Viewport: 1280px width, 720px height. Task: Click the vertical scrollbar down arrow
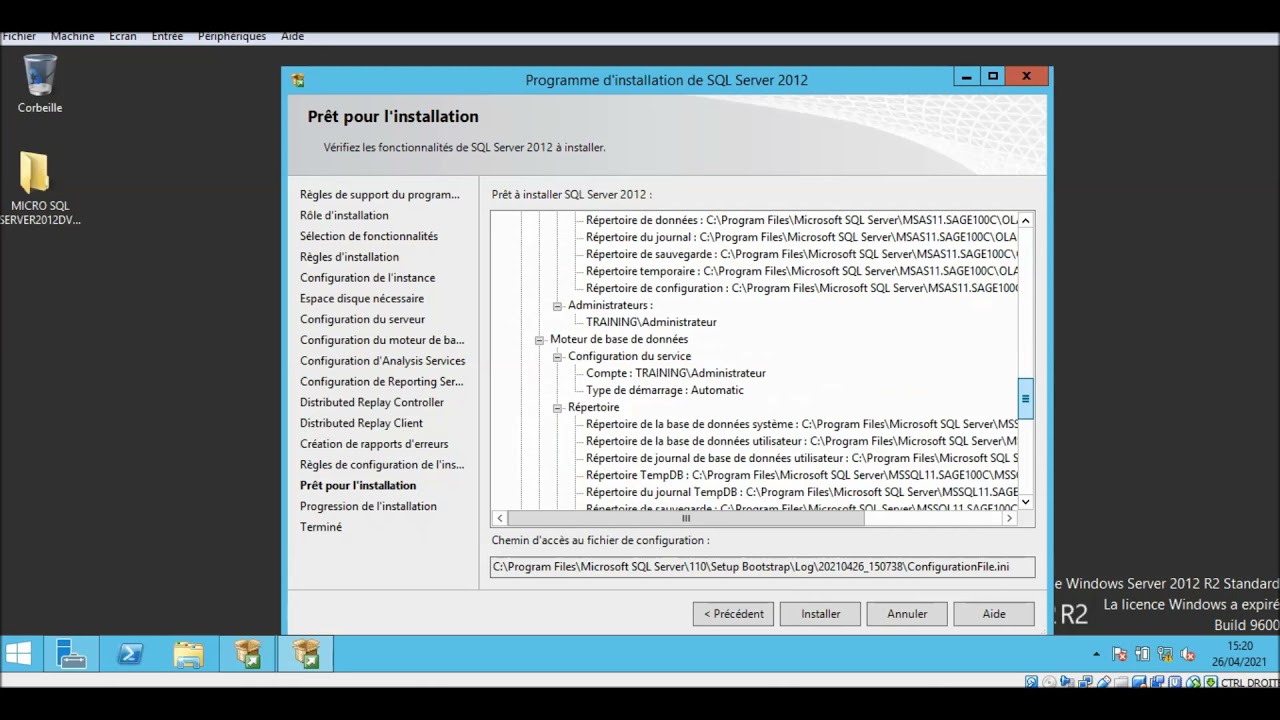1025,502
